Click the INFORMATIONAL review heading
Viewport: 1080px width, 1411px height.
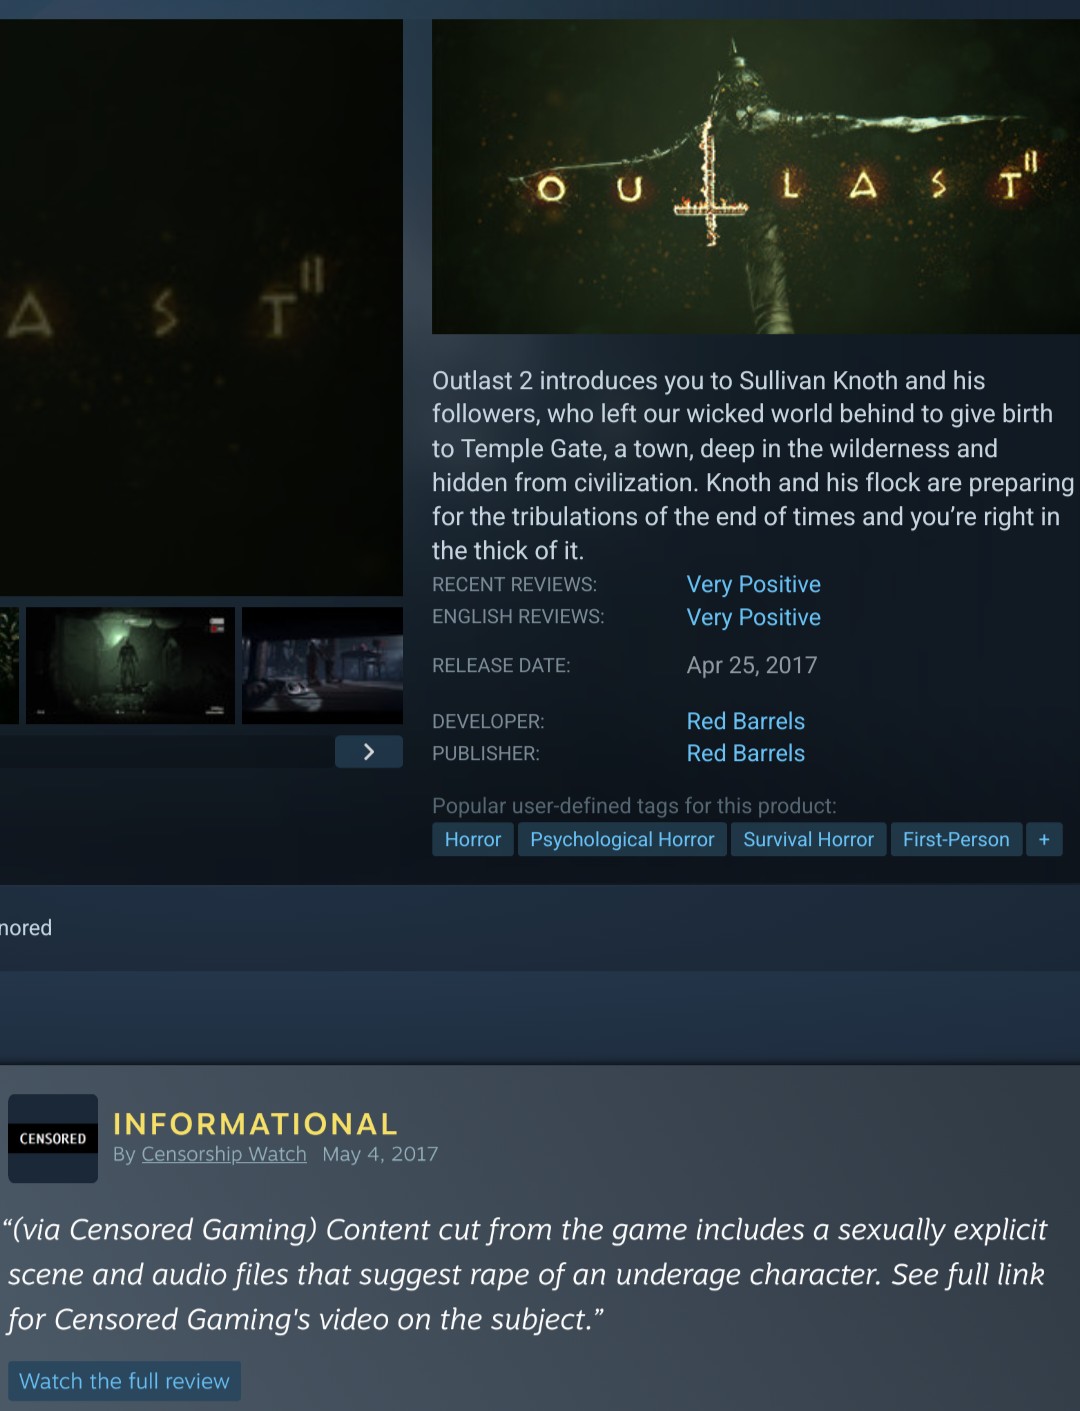[255, 1124]
